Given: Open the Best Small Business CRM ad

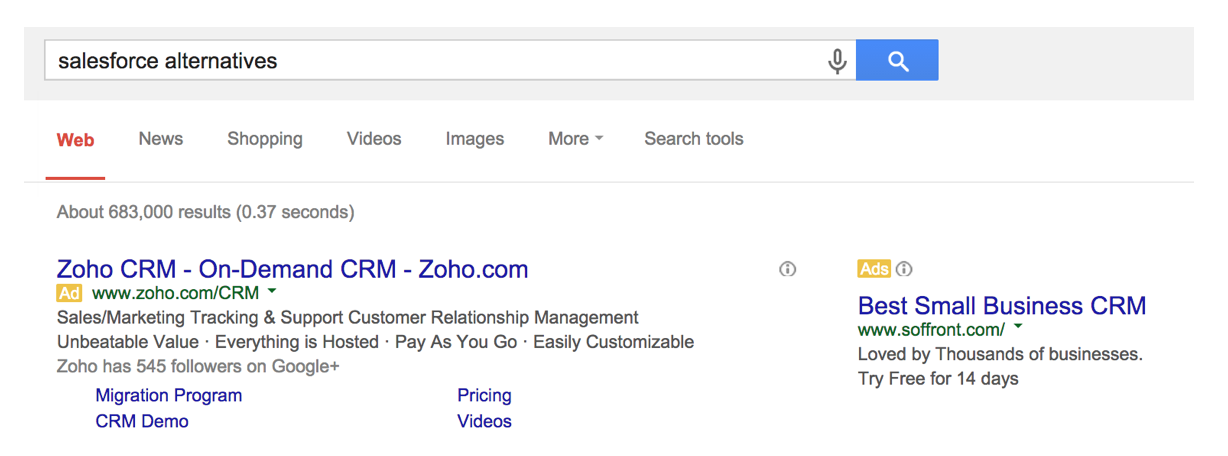Looking at the screenshot, I should pos(1002,305).
